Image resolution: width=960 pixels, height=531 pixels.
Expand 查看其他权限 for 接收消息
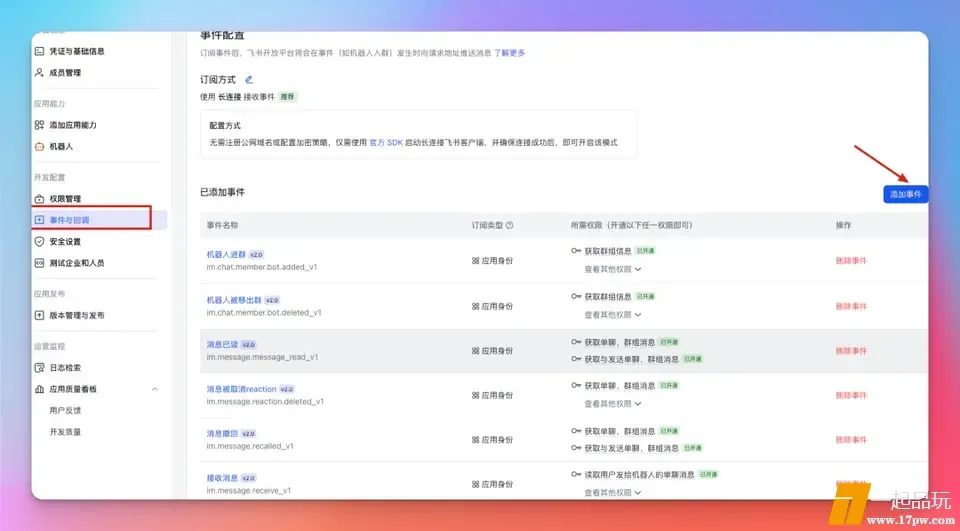tap(613, 492)
